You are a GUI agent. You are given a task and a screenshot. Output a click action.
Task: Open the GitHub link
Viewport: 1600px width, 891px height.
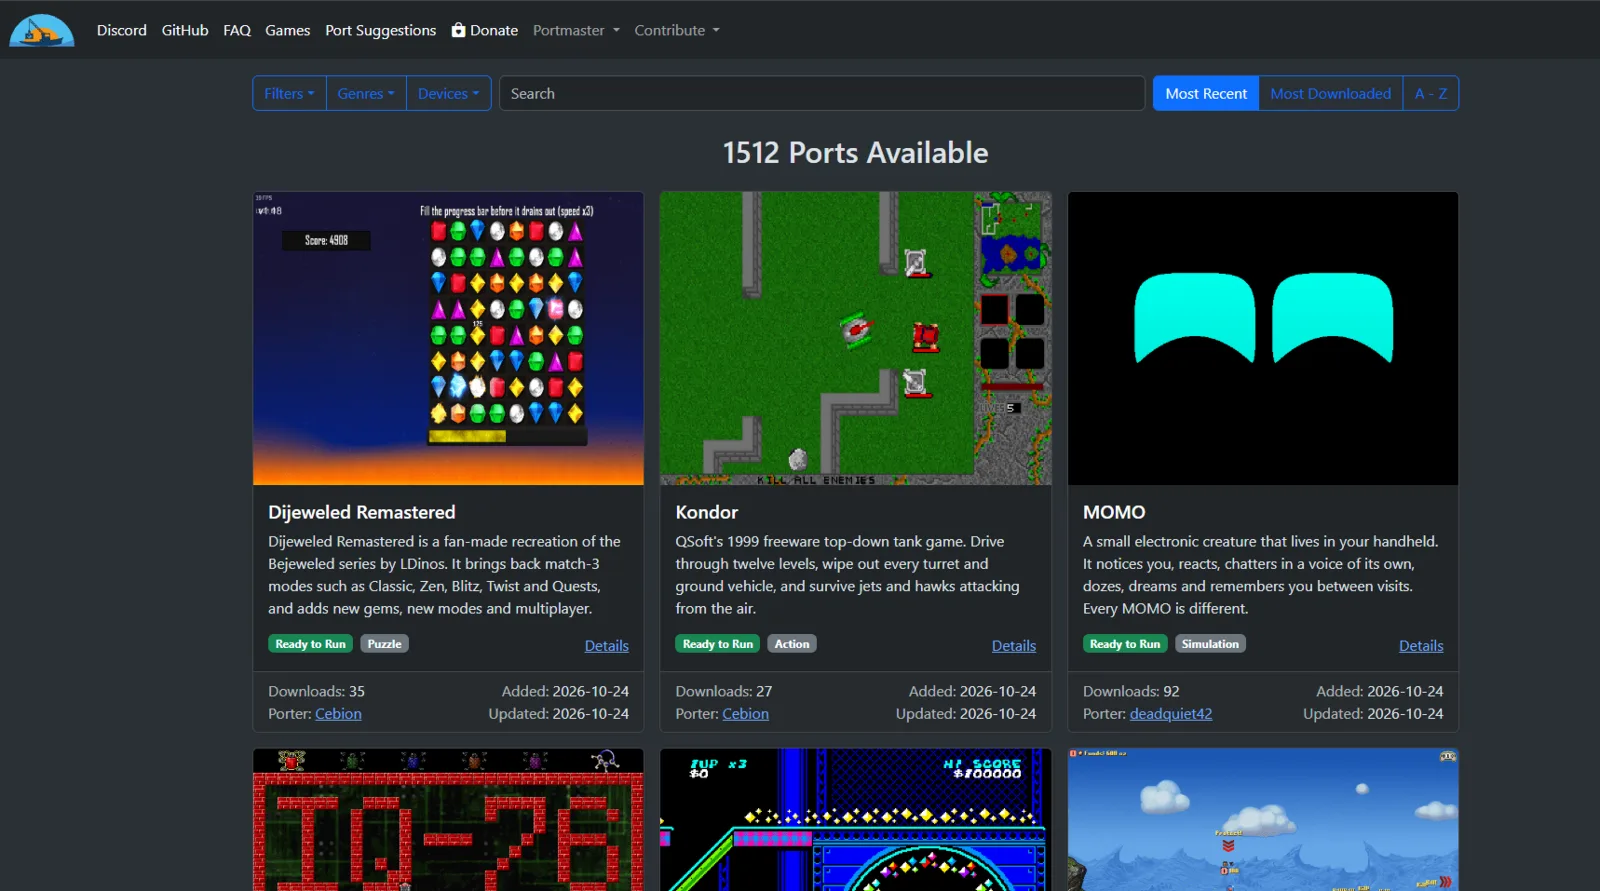pos(185,30)
